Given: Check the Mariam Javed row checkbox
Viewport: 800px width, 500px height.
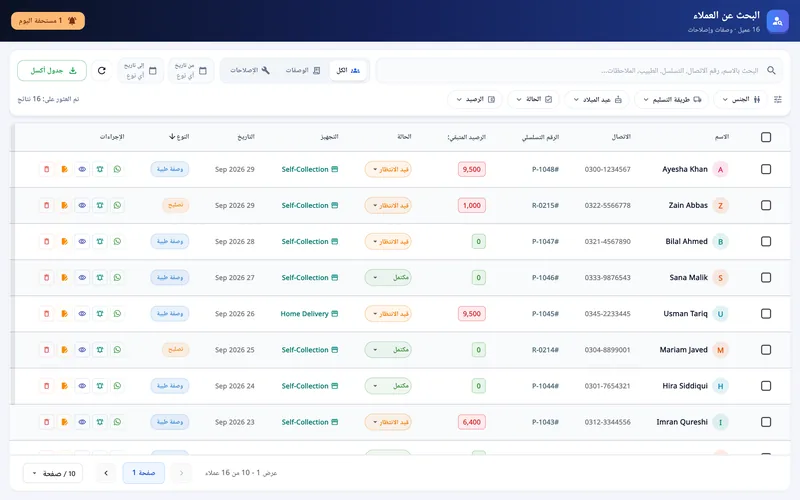Looking at the screenshot, I should click(x=766, y=350).
